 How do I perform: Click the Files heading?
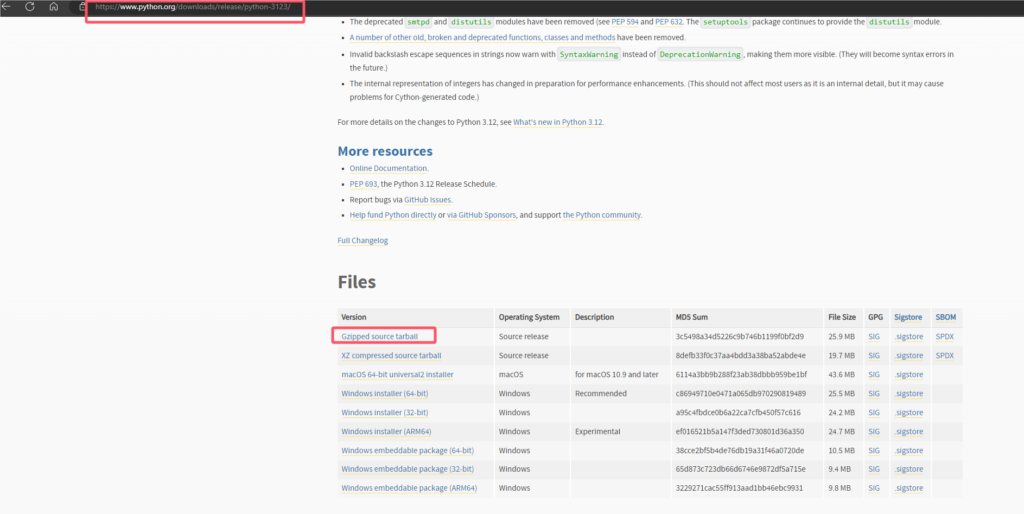pyautogui.click(x=357, y=282)
